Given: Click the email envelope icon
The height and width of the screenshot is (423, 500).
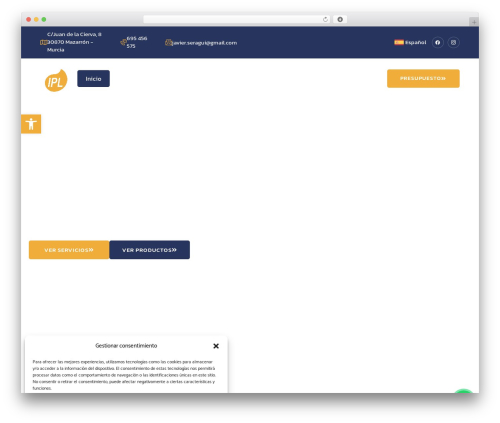Looking at the screenshot, I should click(168, 42).
